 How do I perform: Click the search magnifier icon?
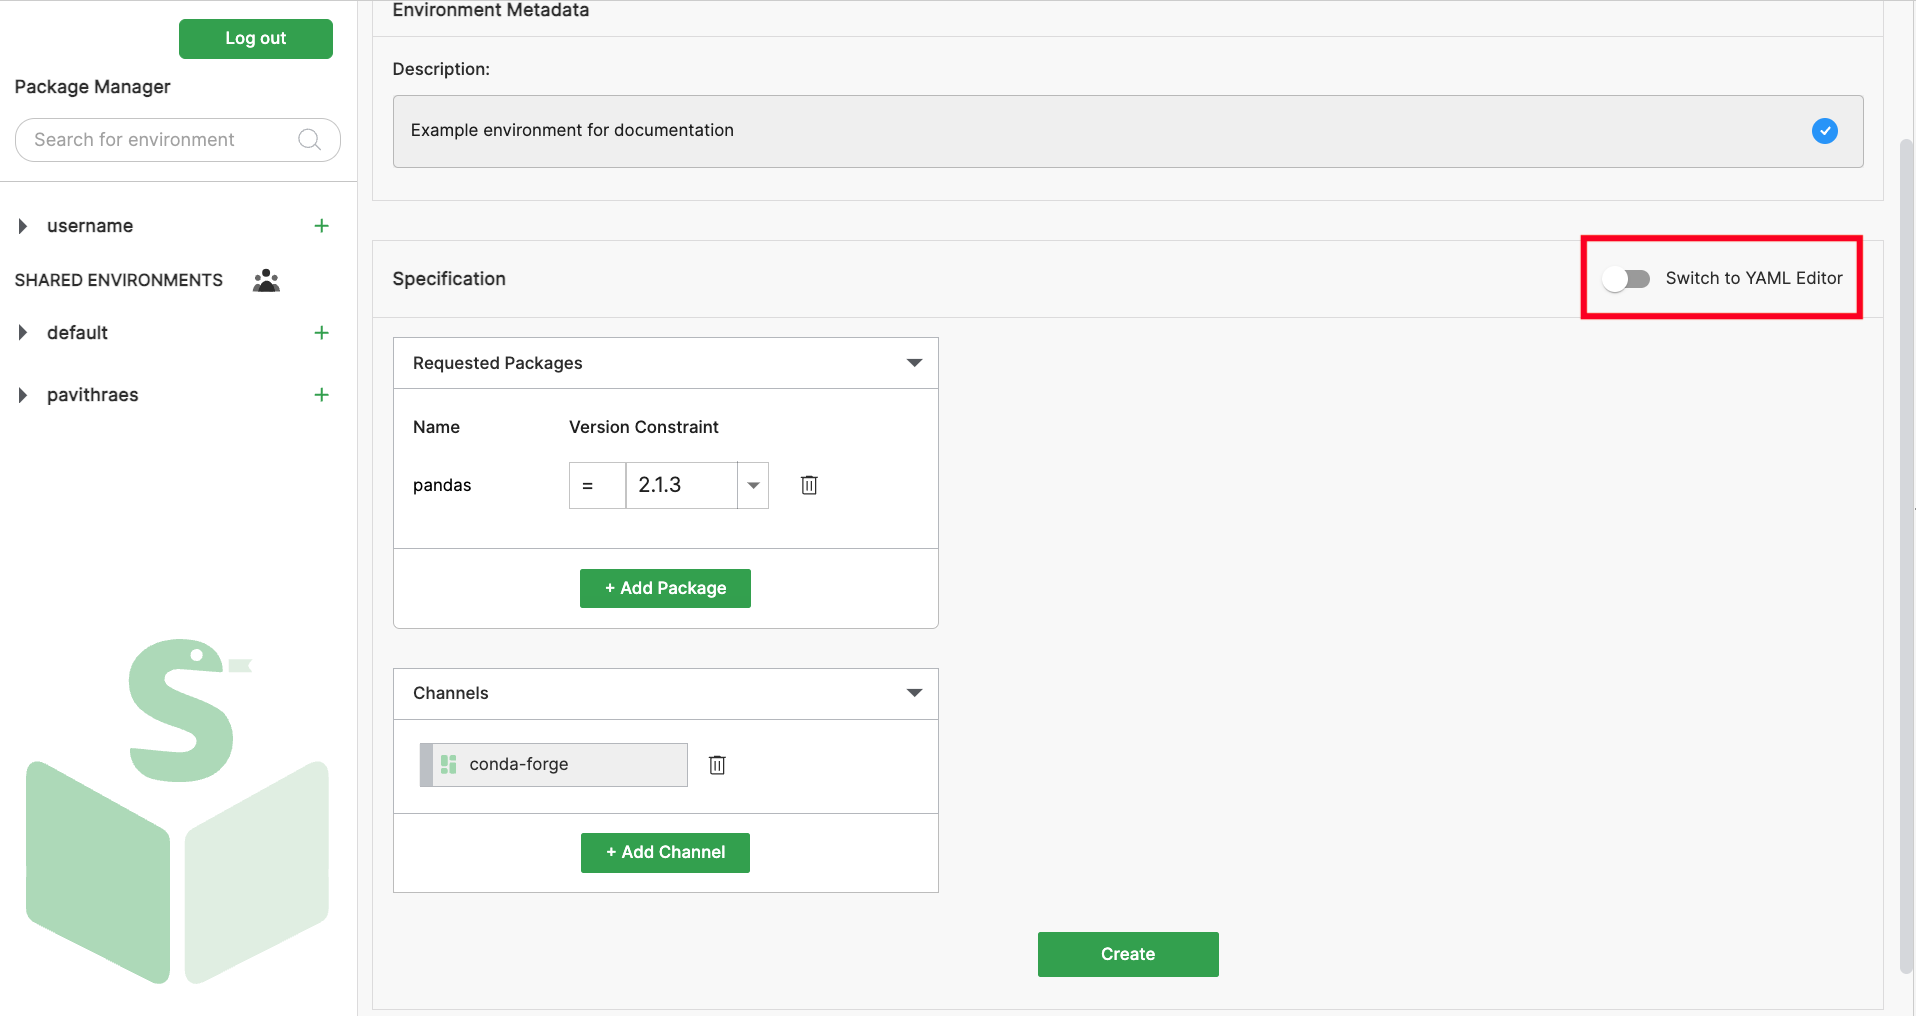pos(309,140)
